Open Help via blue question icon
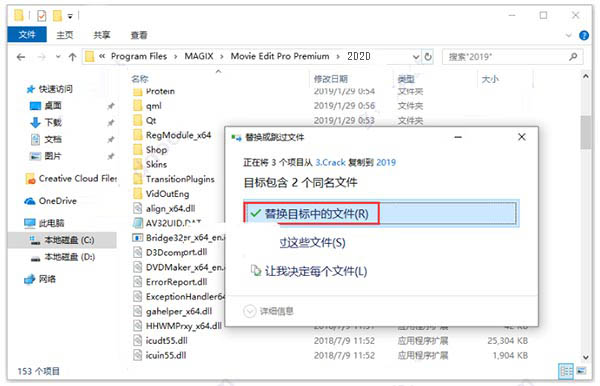The height and width of the screenshot is (386, 600). (584, 36)
